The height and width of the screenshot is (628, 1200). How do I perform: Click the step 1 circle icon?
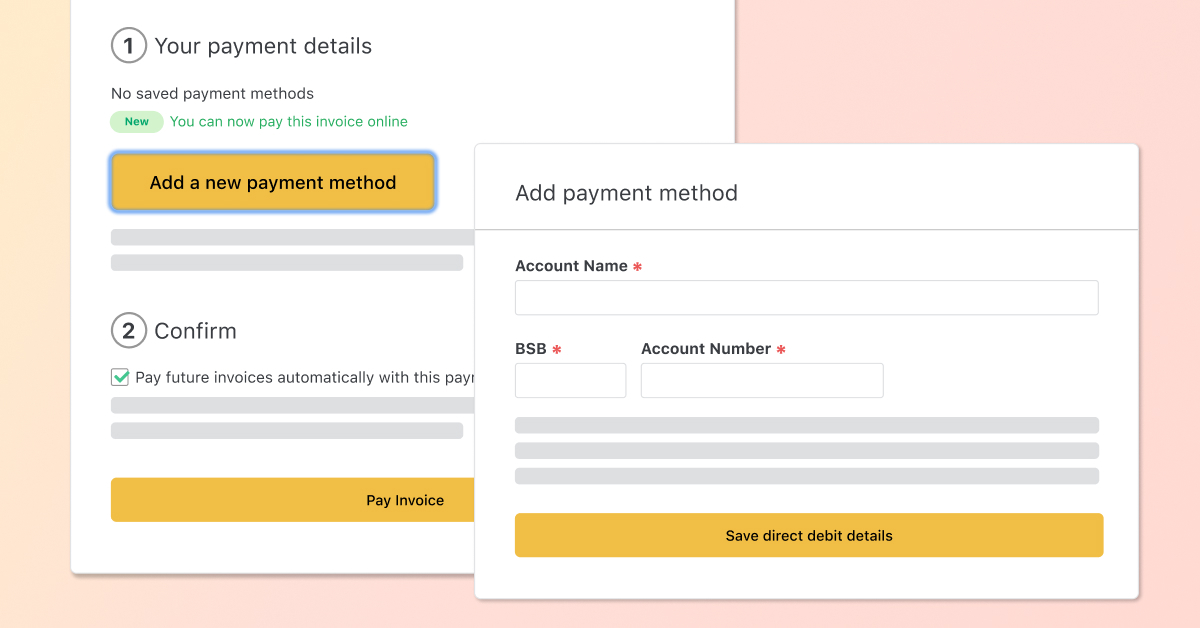(x=128, y=46)
